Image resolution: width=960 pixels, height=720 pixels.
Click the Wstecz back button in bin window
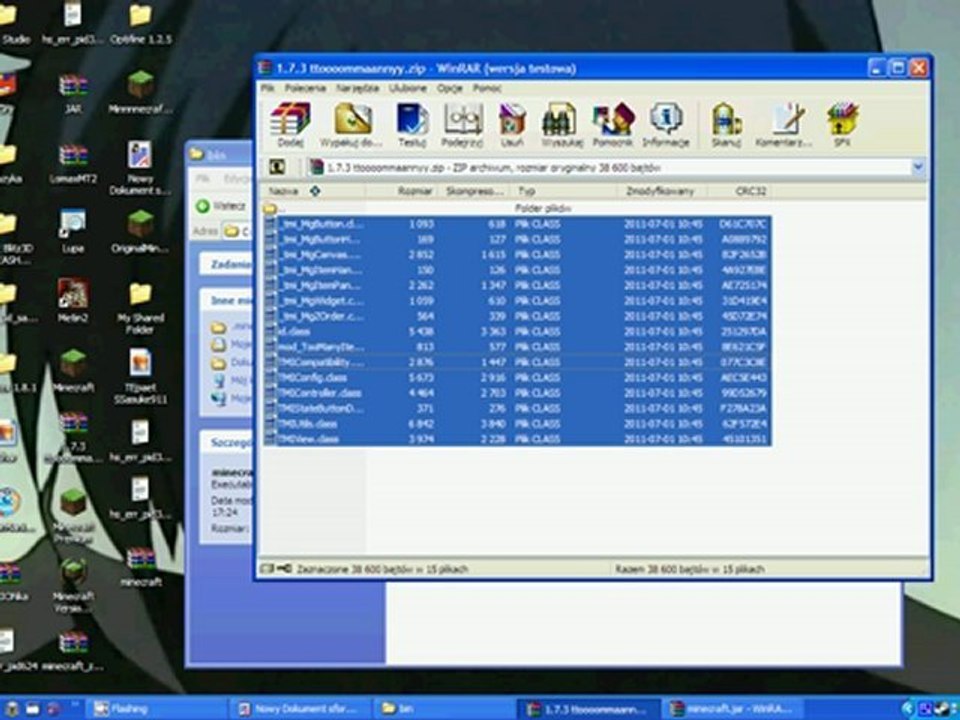(221, 206)
